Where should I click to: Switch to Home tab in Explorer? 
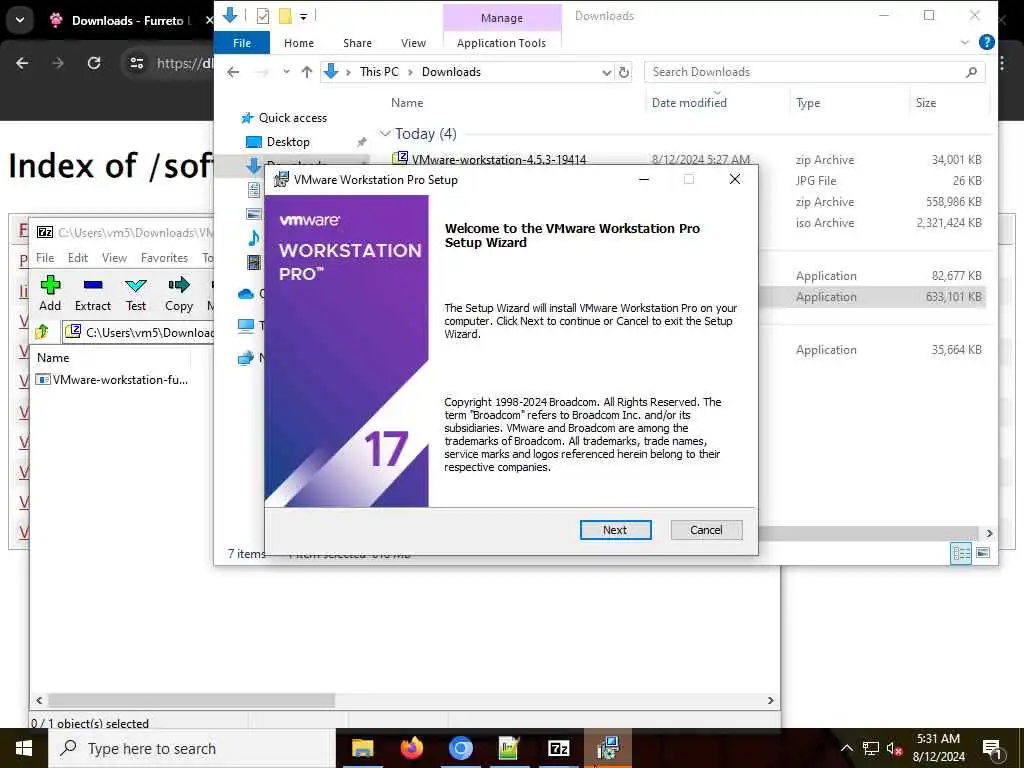coord(298,43)
